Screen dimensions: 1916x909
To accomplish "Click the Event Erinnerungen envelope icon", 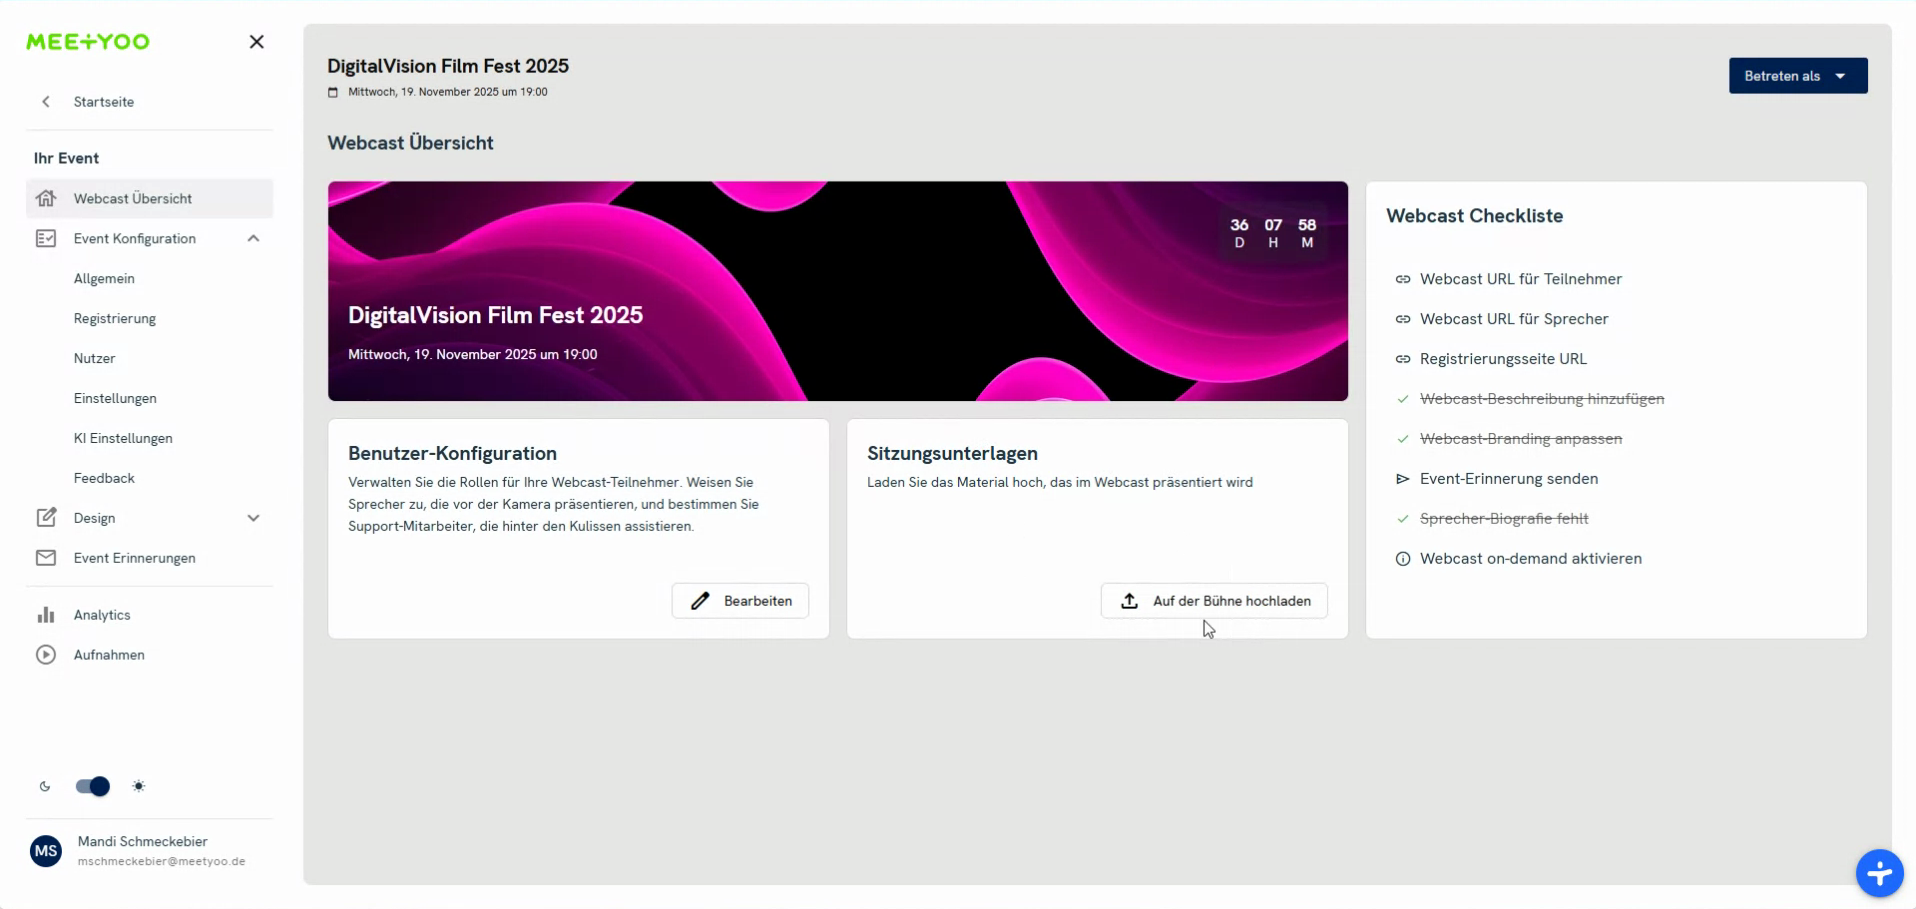I will pos(46,558).
